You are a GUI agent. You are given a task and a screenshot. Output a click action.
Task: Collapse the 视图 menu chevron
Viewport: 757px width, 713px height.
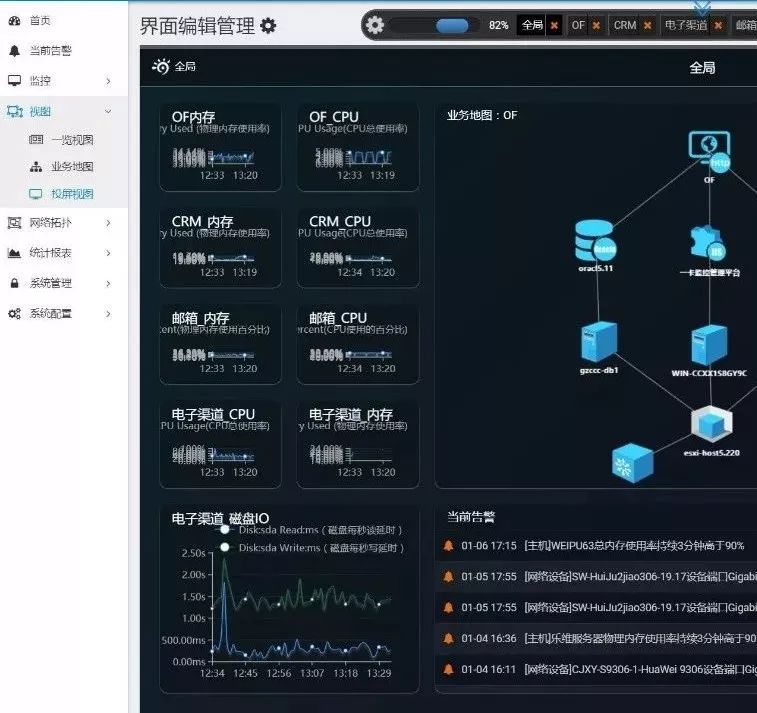108,112
